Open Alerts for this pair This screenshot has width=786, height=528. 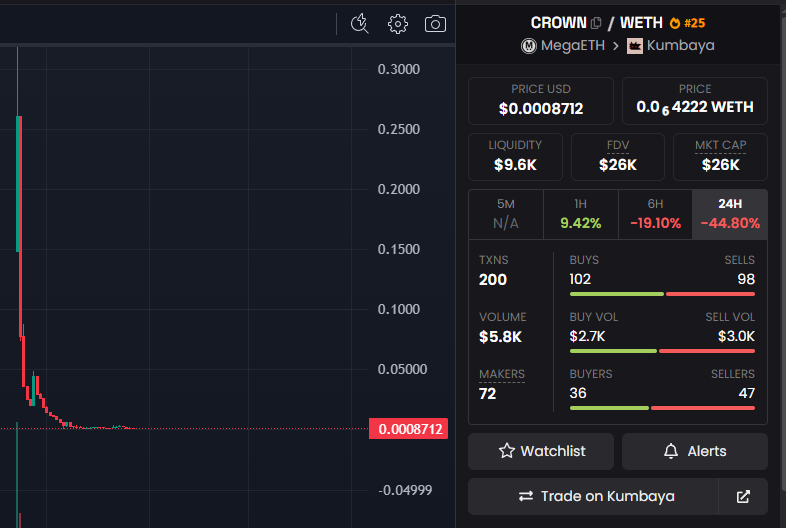pyautogui.click(x=695, y=451)
